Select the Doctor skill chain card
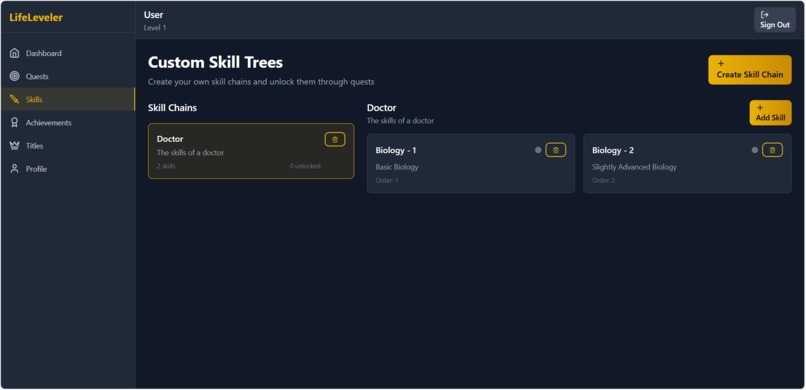The image size is (806, 390). [x=251, y=151]
